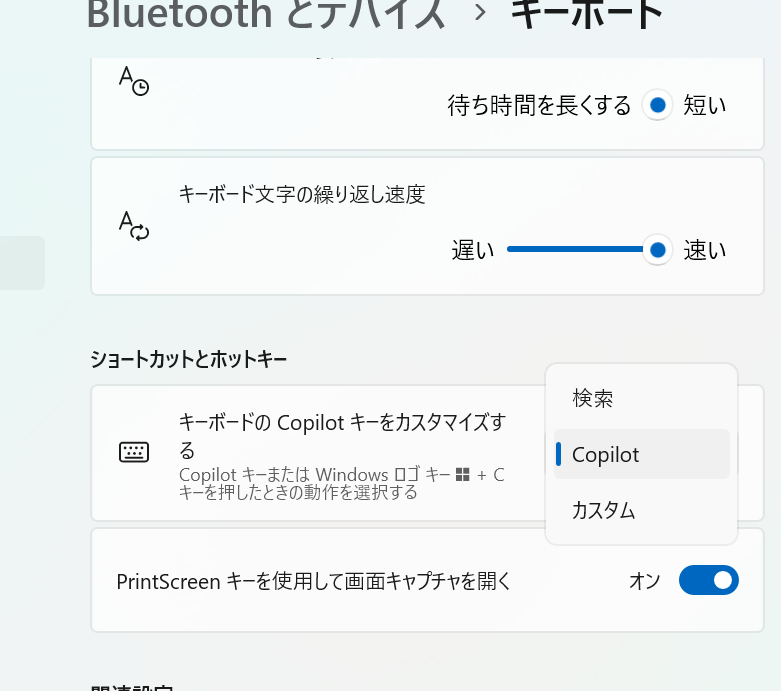Click the キーボード breadcrumb title
The image size is (781, 691).
click(587, 14)
